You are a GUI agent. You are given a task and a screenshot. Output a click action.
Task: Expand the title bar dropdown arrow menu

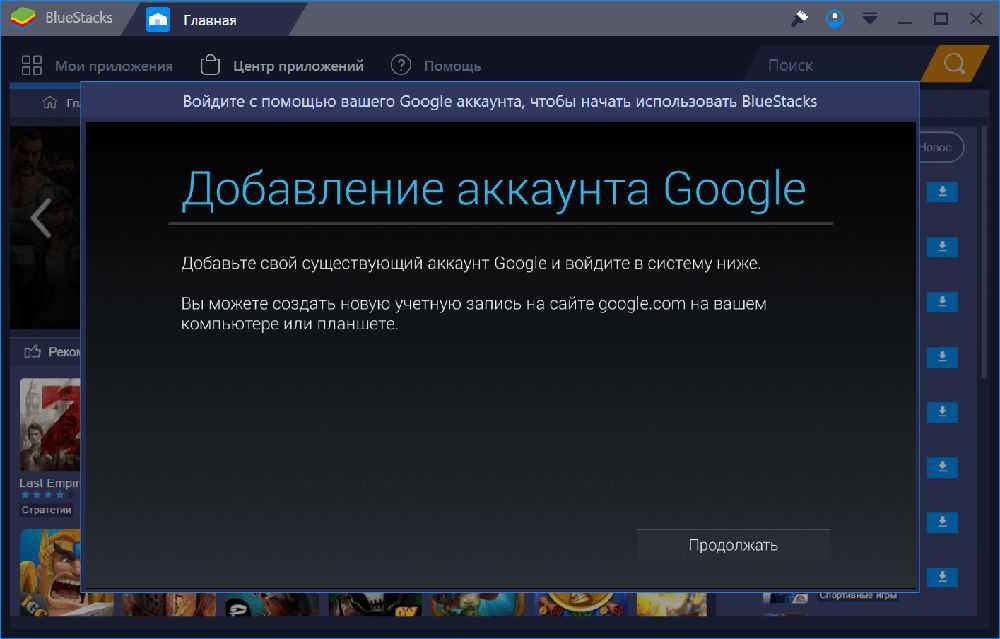click(x=870, y=19)
